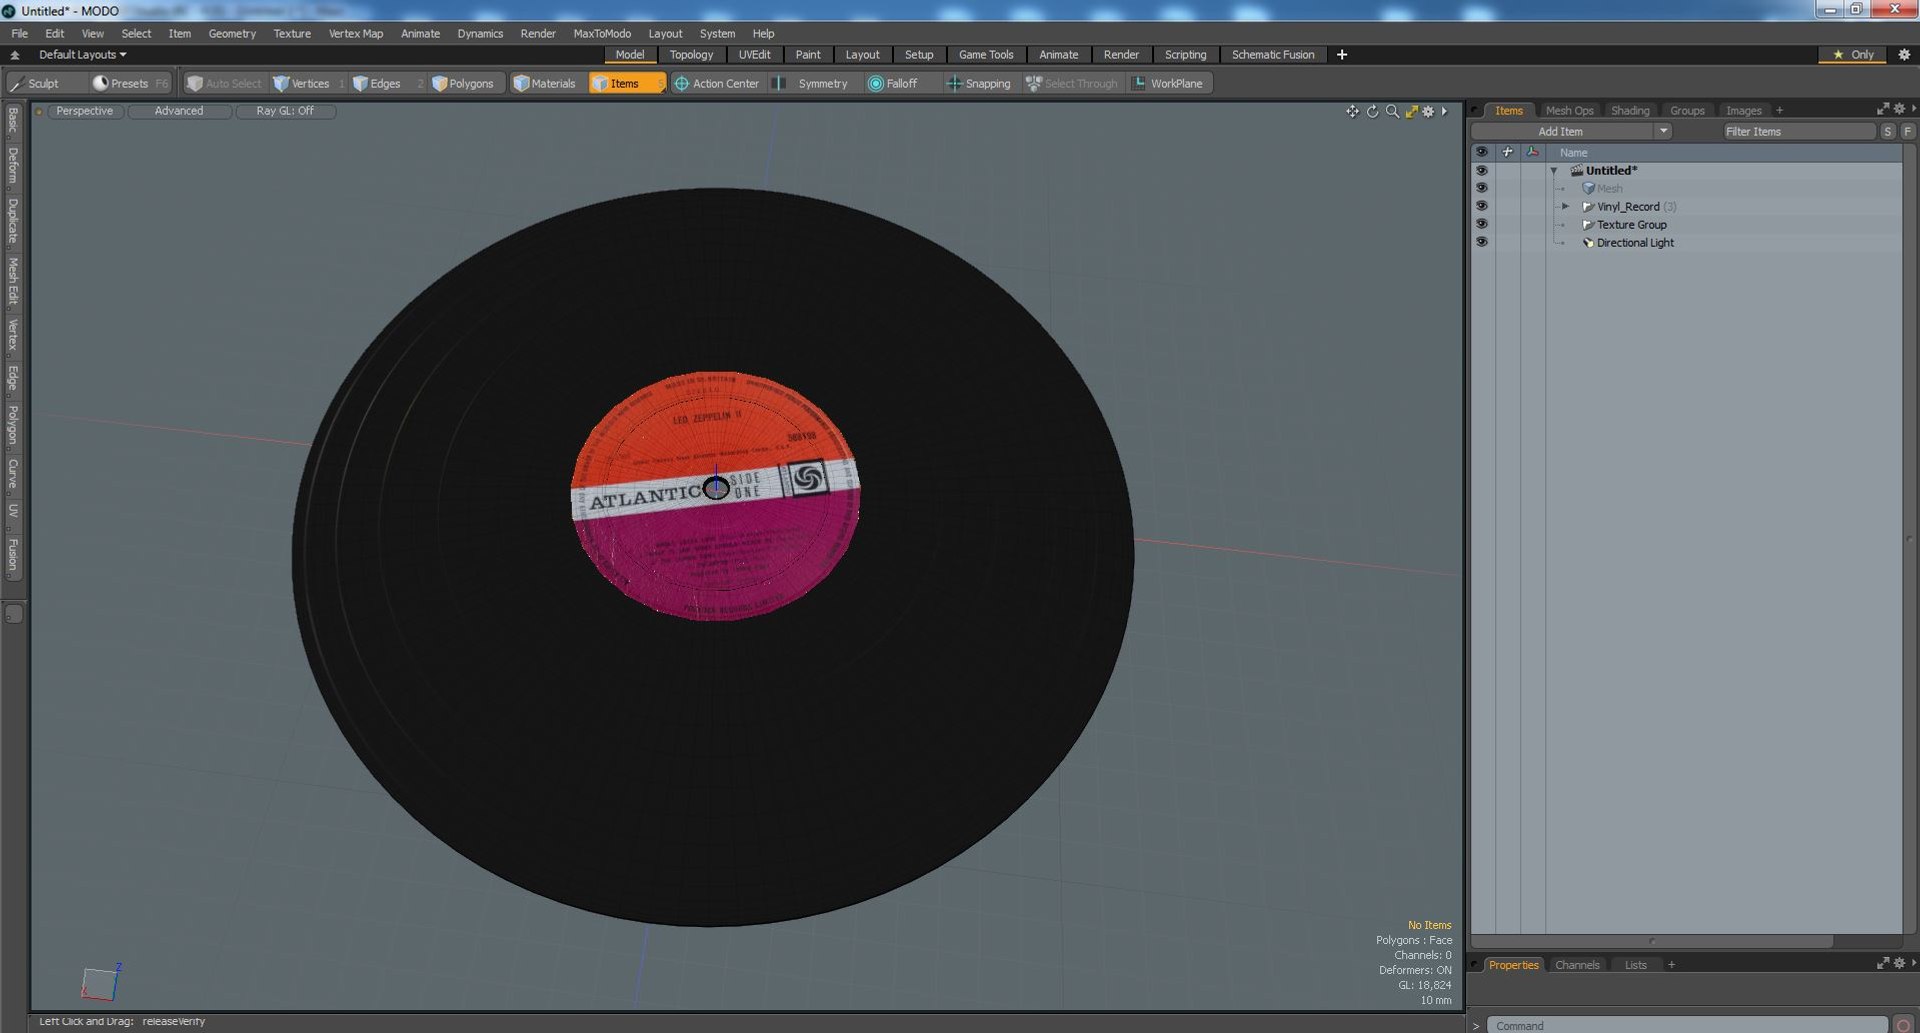Open the Action Center options
This screenshot has width=1920, height=1033.
[717, 84]
